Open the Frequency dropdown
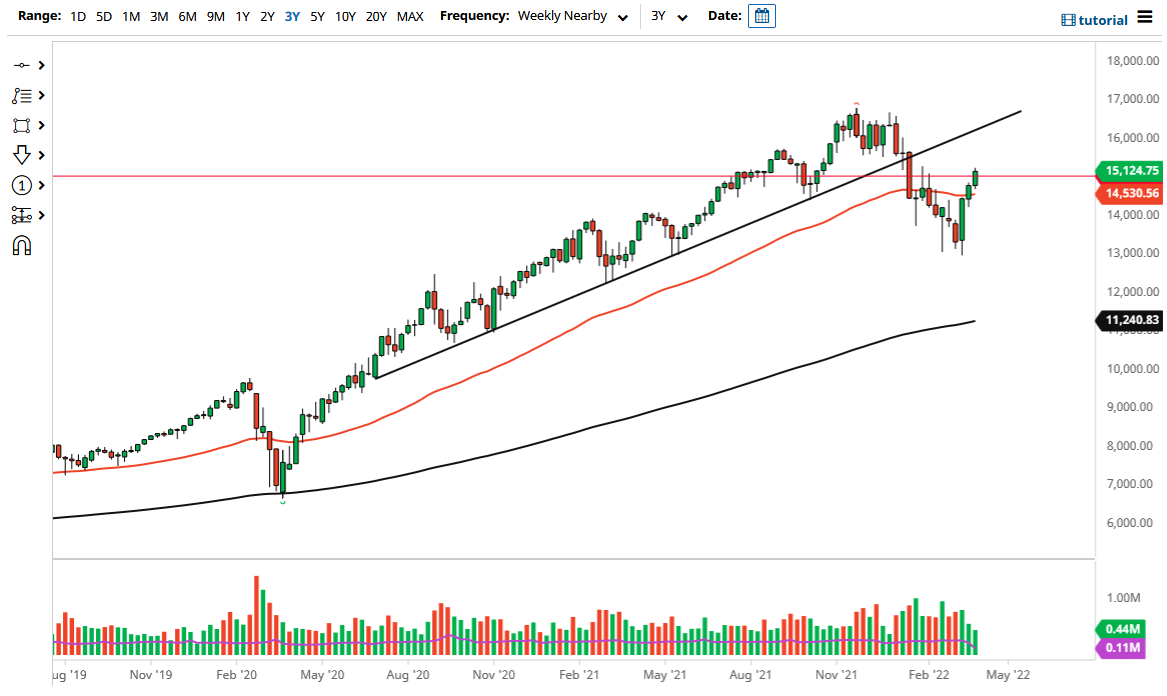 tap(570, 16)
